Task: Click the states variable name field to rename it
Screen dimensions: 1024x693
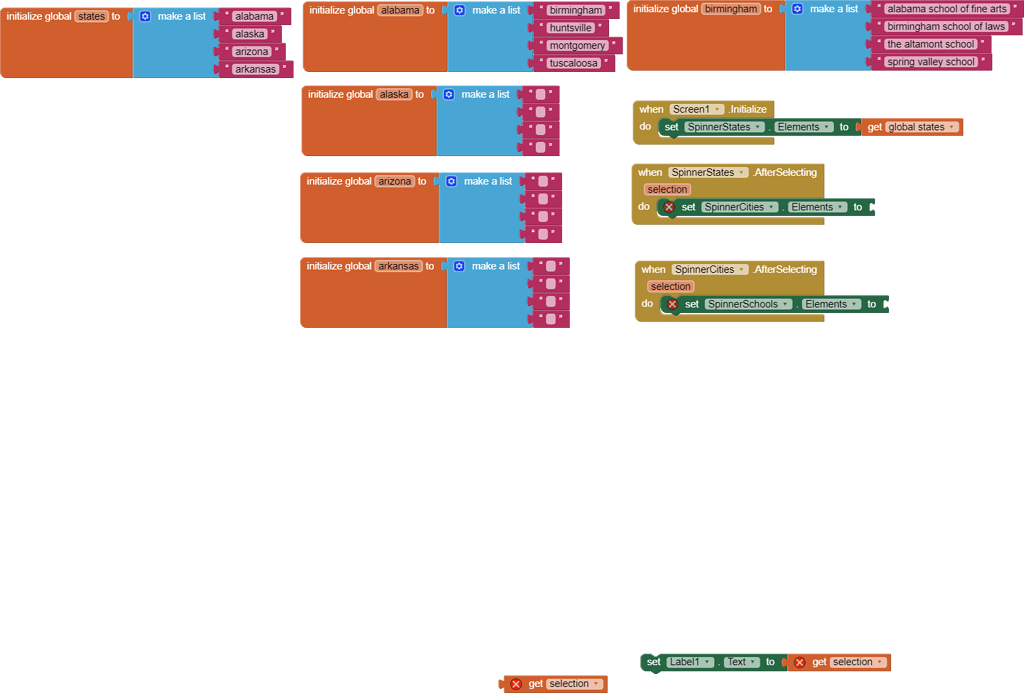Action: point(92,16)
